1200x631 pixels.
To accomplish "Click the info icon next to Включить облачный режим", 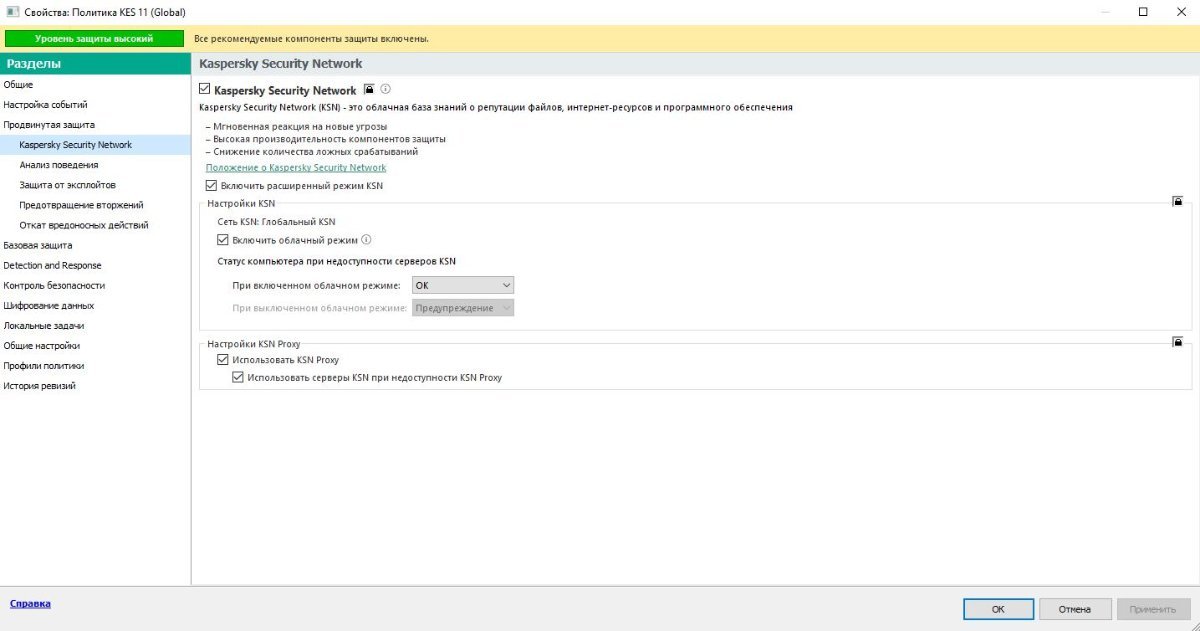I will (366, 240).
